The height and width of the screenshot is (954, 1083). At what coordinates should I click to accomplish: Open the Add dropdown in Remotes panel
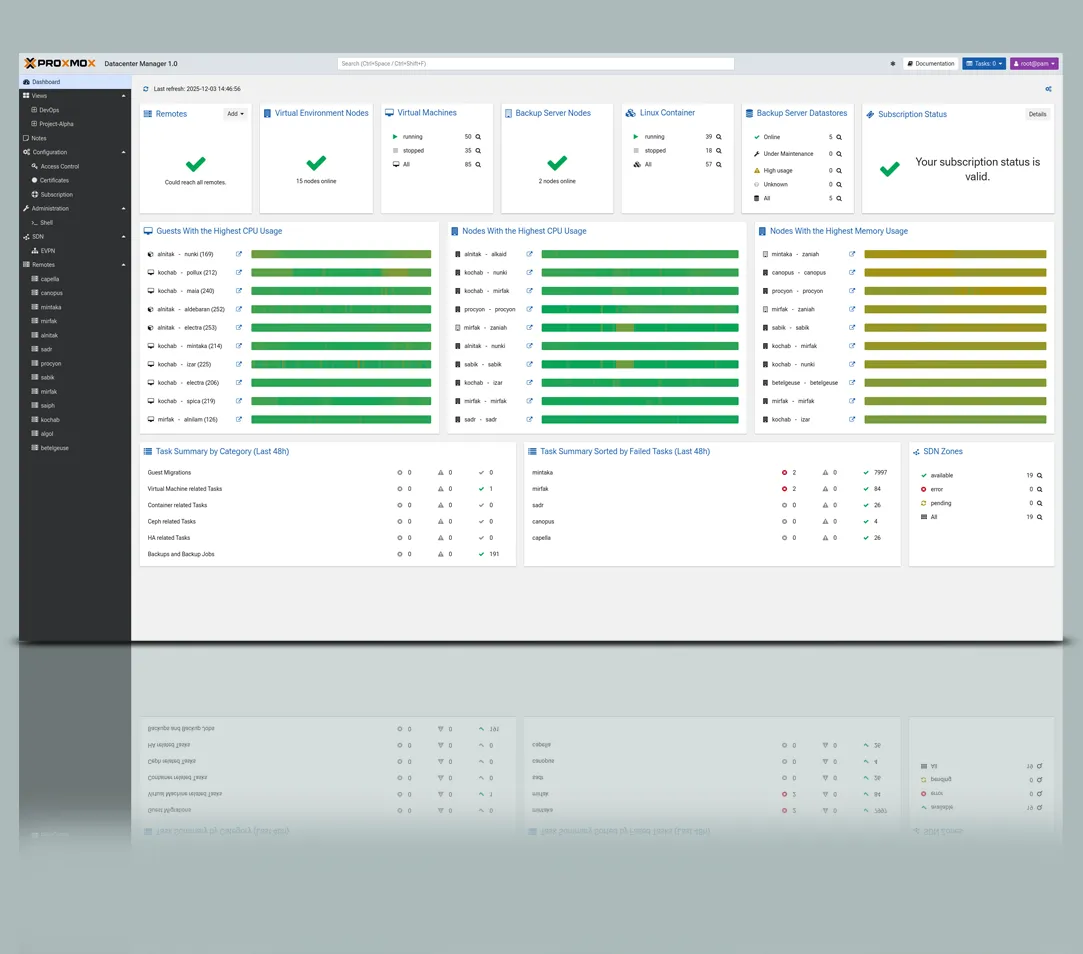click(x=235, y=114)
